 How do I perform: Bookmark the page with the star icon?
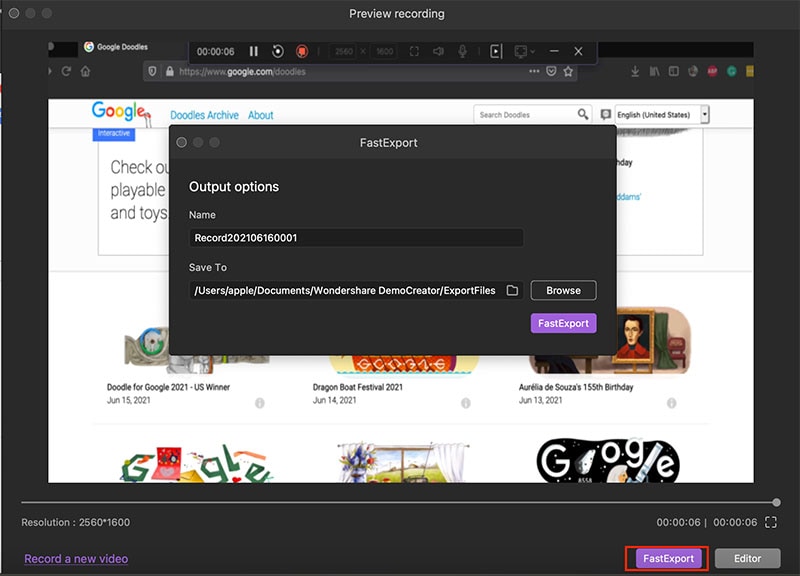pyautogui.click(x=568, y=71)
